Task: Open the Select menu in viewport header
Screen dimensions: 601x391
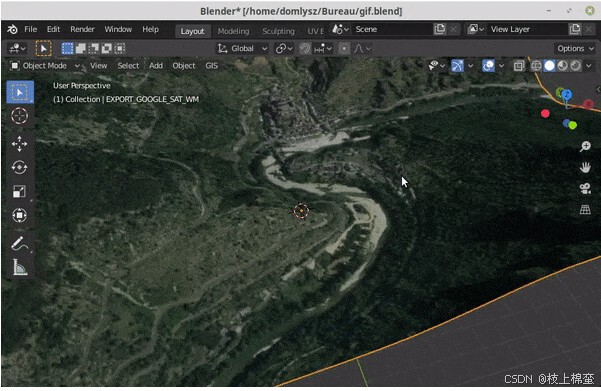Action: click(x=128, y=66)
